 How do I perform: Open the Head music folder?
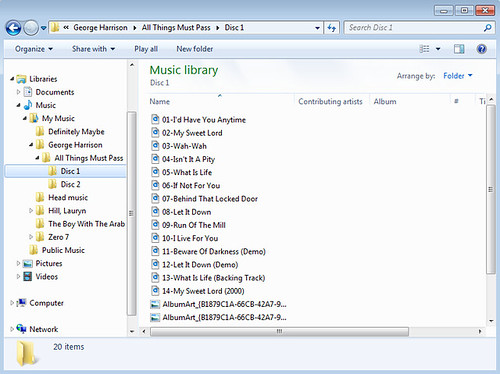pyautogui.click(x=68, y=197)
